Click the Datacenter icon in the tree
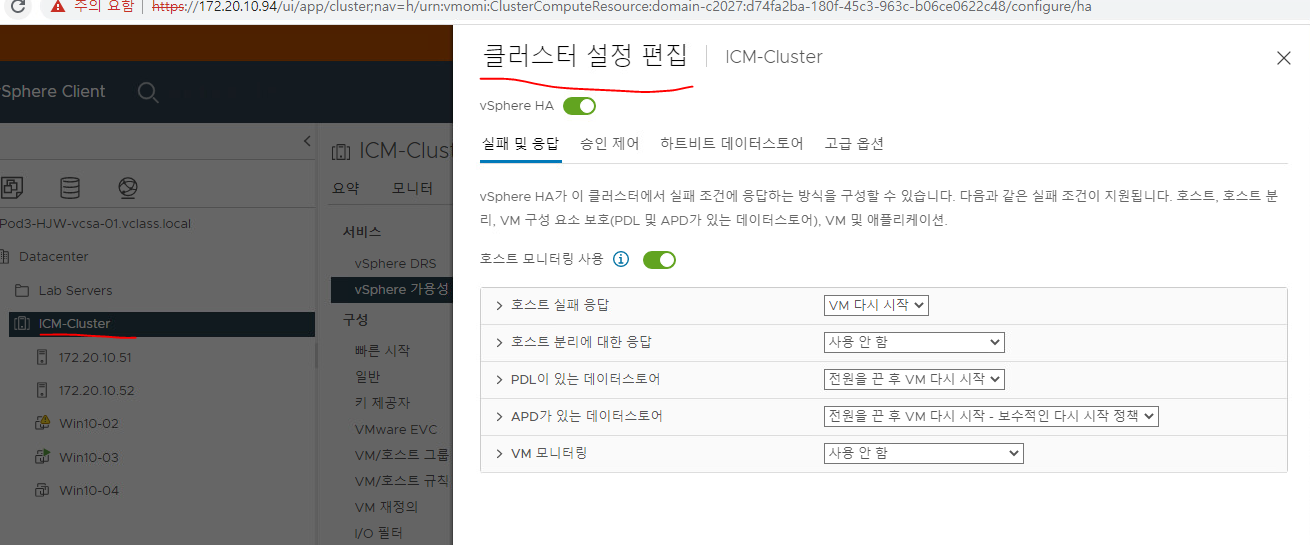This screenshot has height=545, width=1310. click(x=4, y=257)
